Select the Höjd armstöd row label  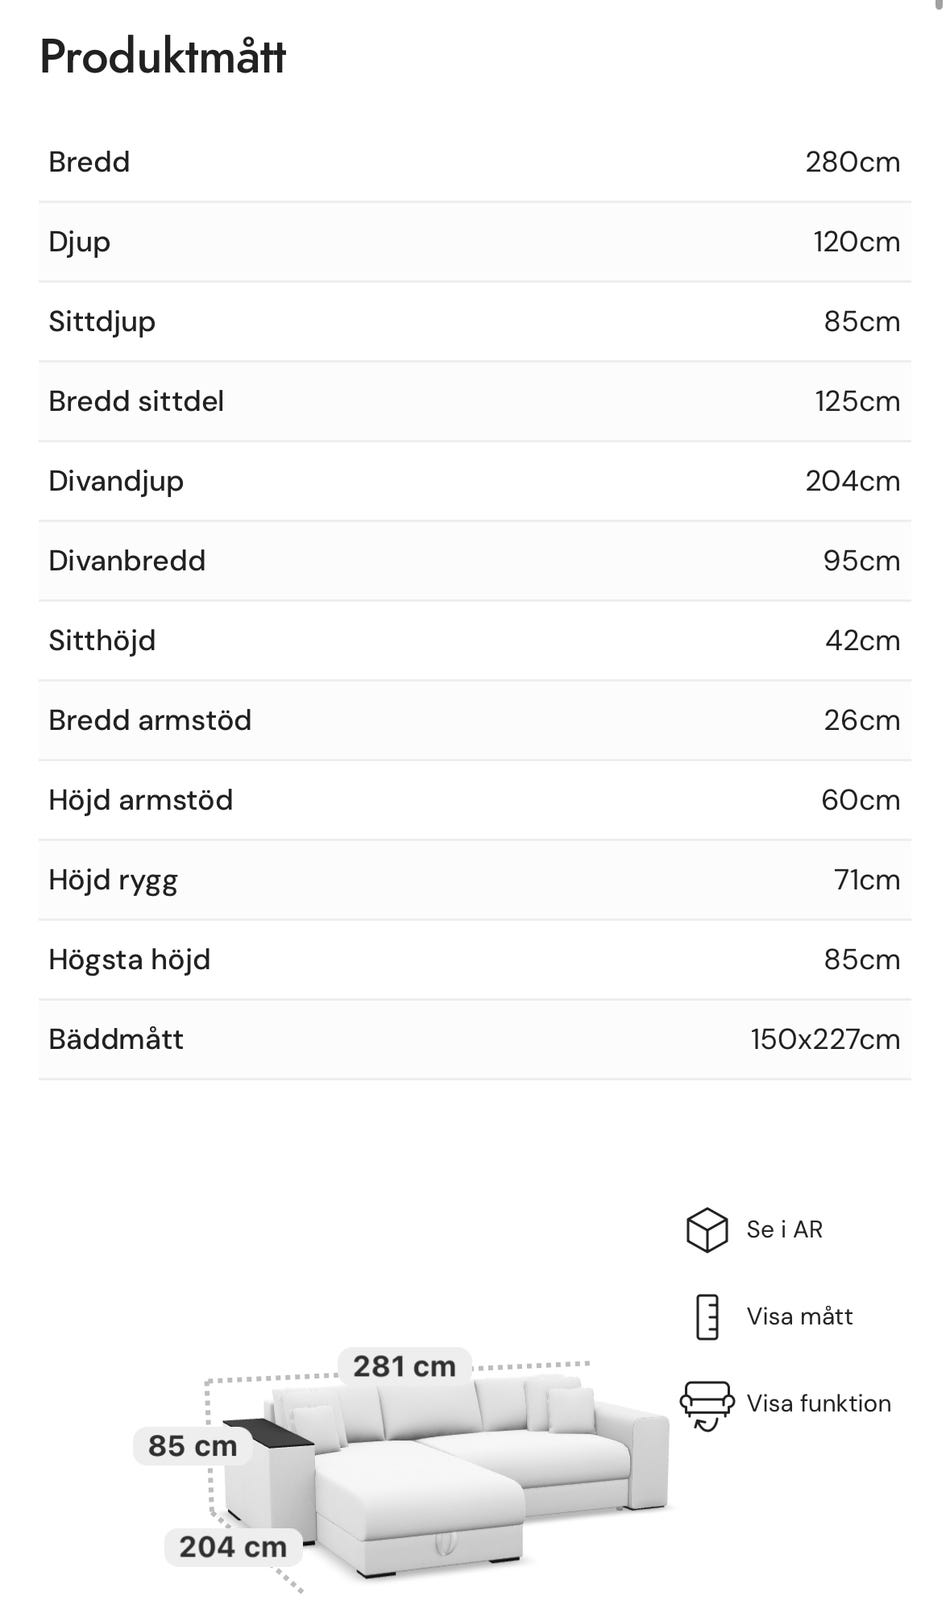[140, 800]
